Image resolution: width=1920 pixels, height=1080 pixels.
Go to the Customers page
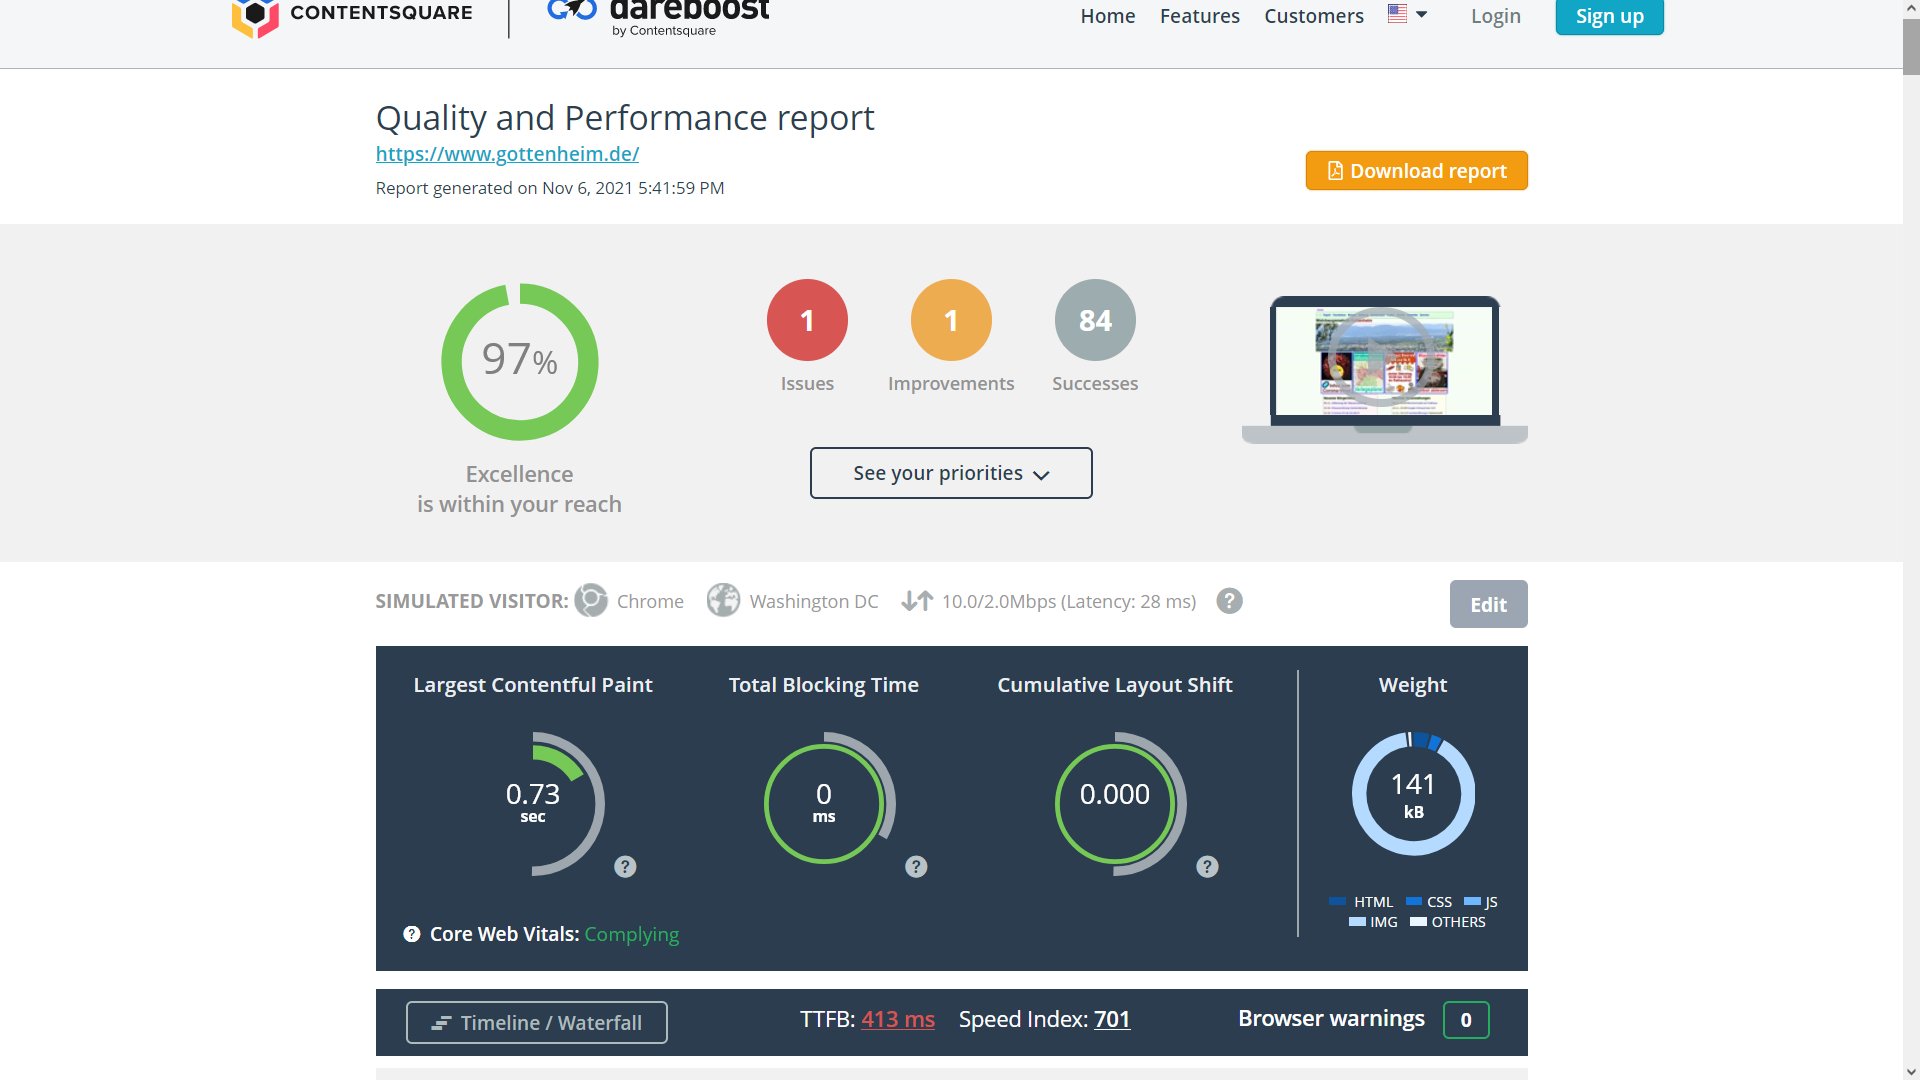[1313, 16]
